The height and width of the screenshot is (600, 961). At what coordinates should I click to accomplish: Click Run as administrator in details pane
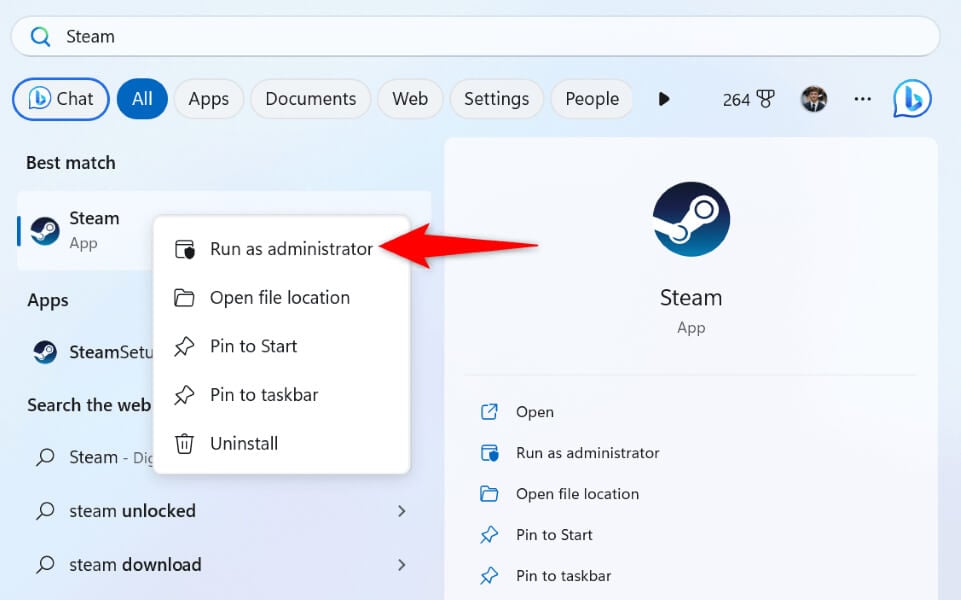[x=588, y=453]
